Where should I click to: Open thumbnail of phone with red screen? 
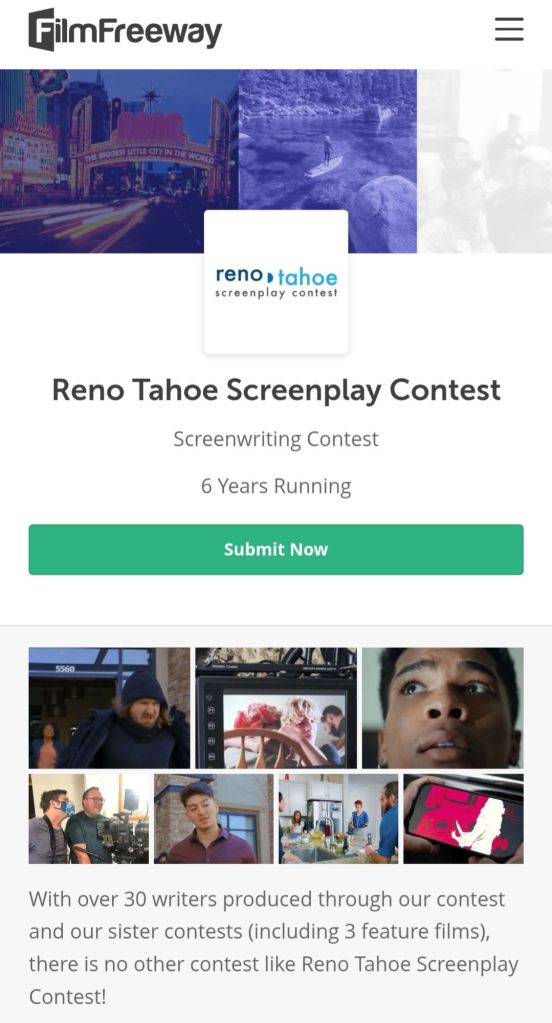click(463, 819)
